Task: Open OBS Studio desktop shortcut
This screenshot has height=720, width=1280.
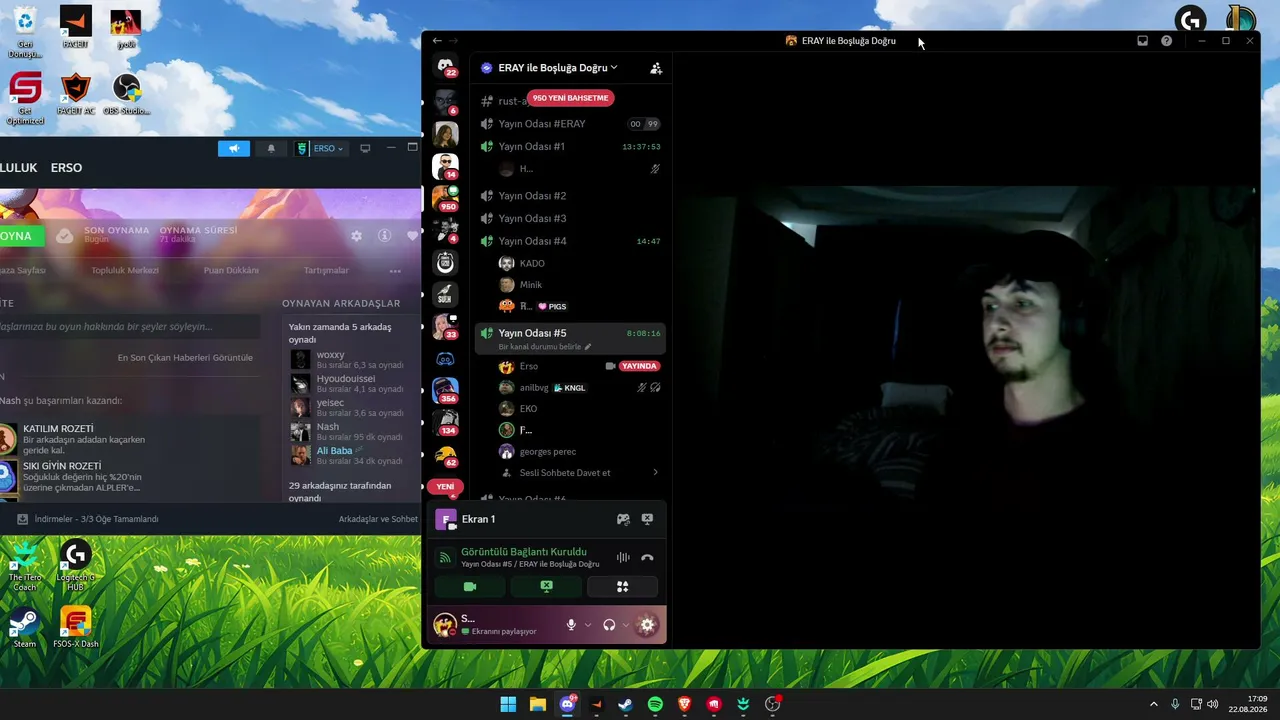Action: 126,95
